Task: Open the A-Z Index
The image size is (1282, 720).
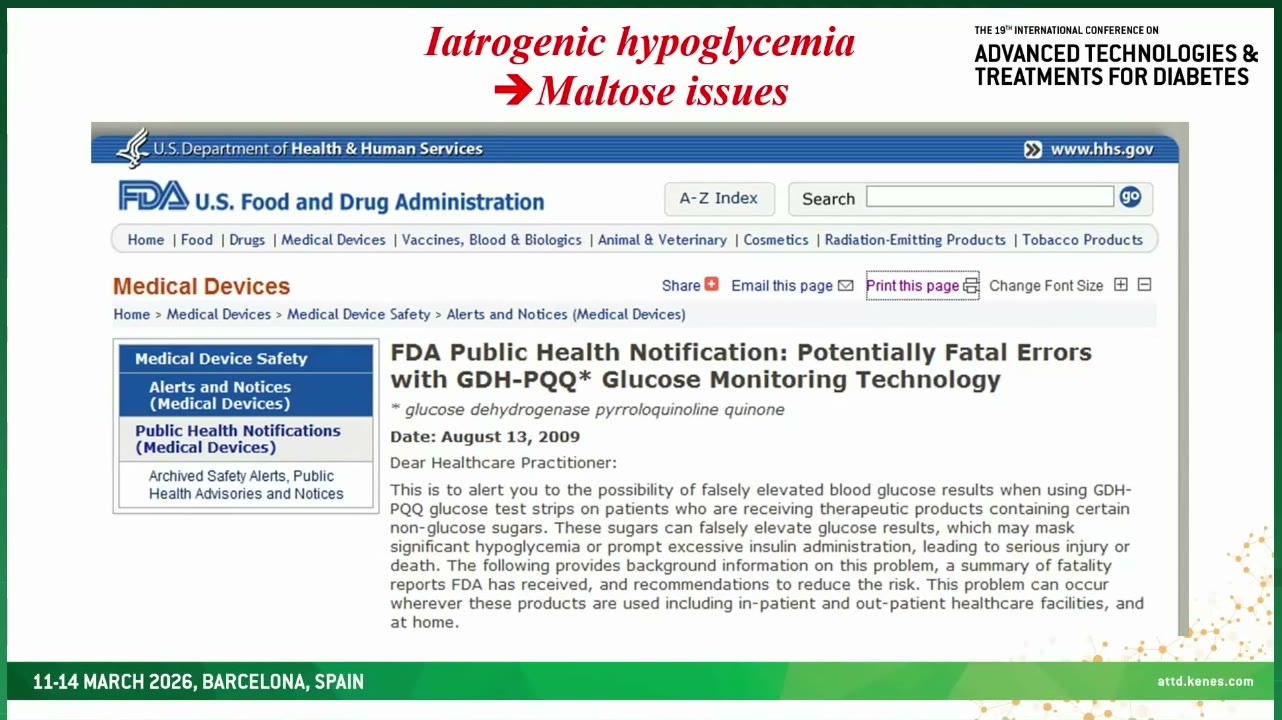Action: pyautogui.click(x=719, y=199)
